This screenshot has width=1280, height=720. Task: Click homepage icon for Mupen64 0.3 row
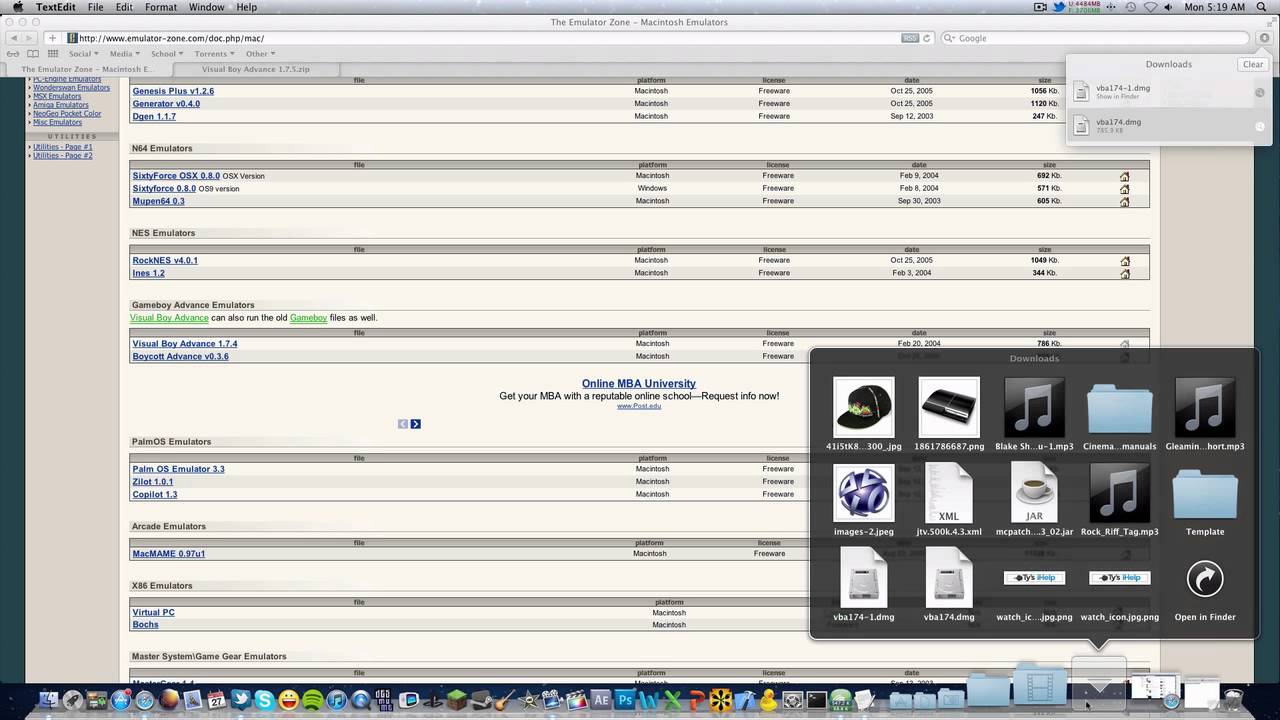[1124, 202]
